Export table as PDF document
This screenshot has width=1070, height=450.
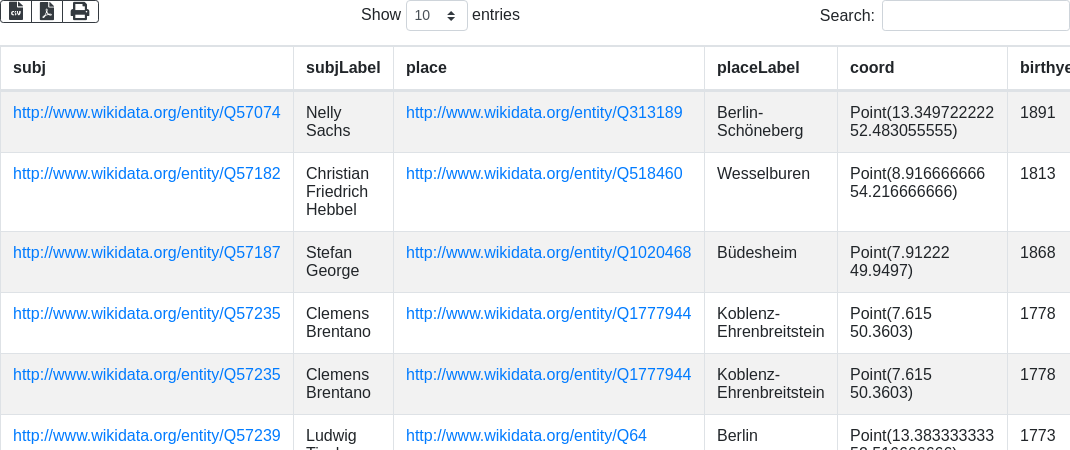click(x=47, y=11)
